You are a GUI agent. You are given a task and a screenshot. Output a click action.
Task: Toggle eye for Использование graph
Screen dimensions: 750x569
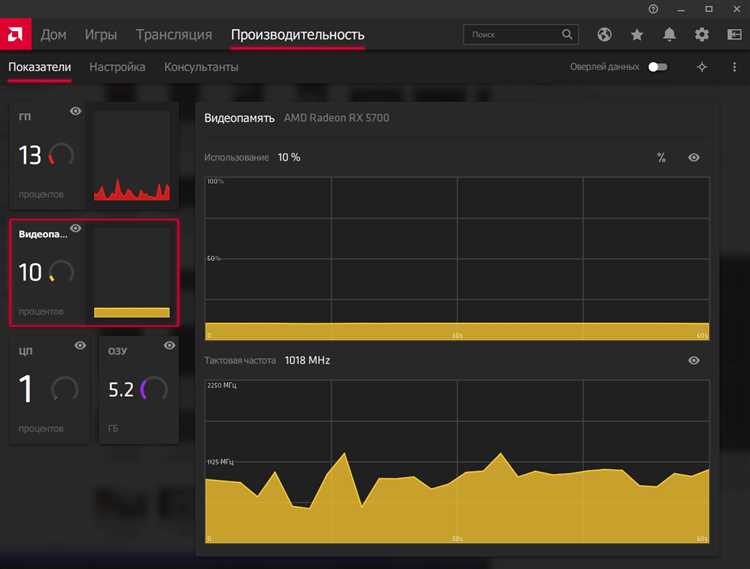point(694,157)
